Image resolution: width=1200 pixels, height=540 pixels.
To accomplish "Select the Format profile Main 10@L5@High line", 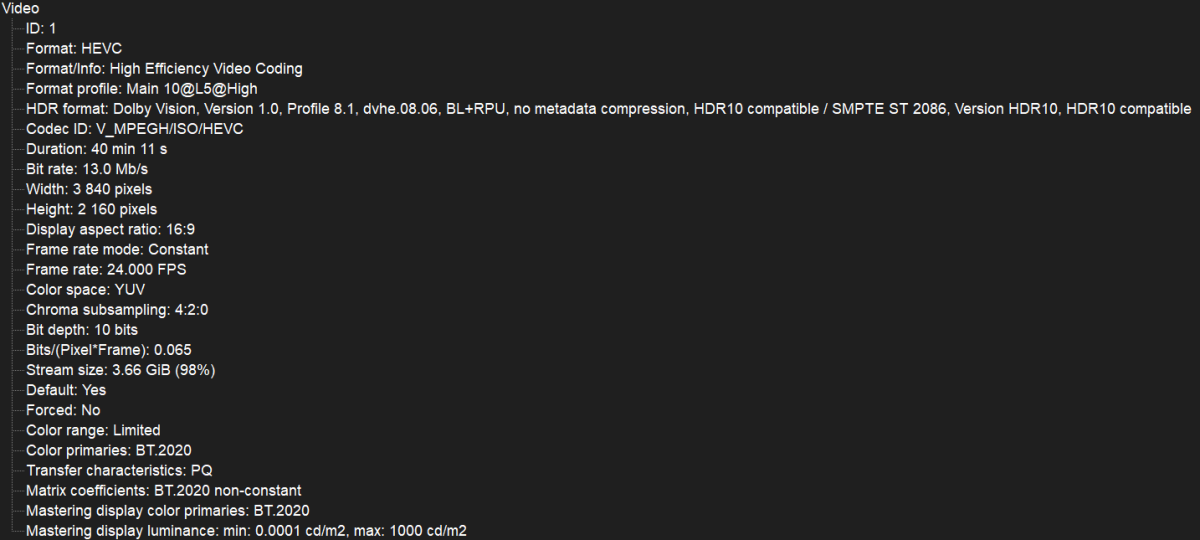I will click(x=142, y=88).
